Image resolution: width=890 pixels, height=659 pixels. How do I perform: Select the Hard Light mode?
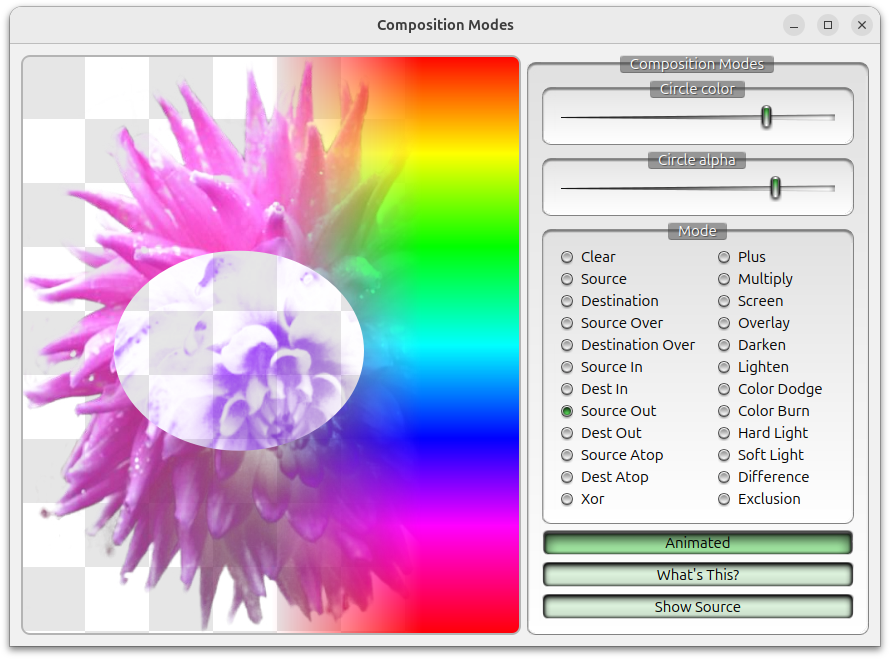point(723,433)
